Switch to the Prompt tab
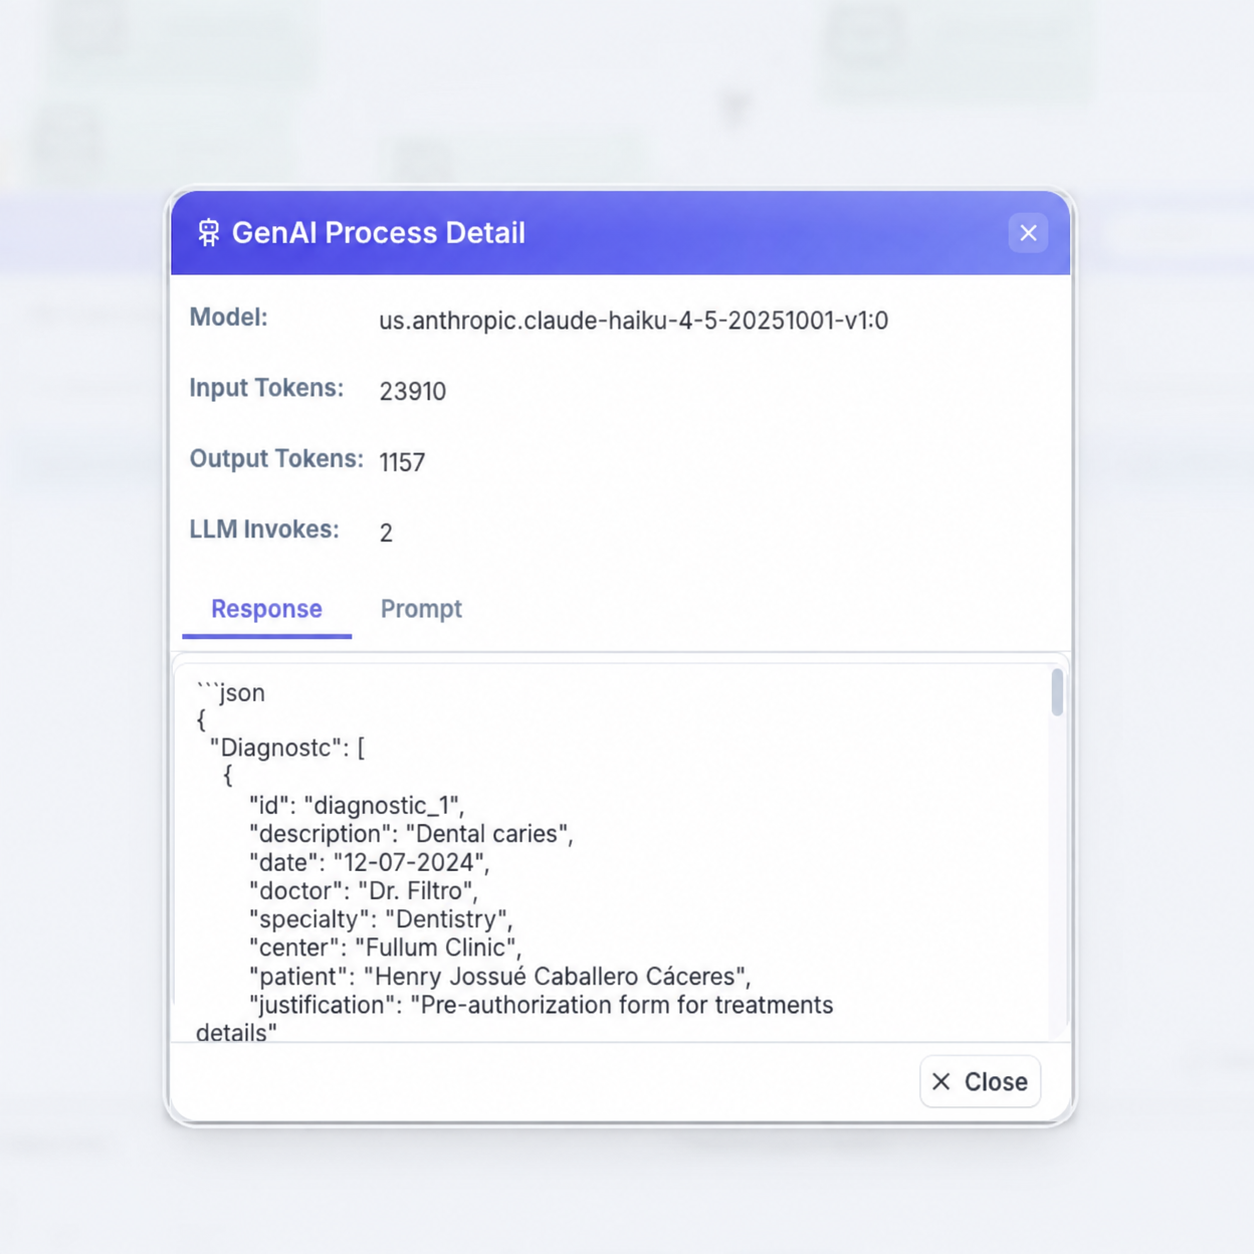 (x=421, y=609)
